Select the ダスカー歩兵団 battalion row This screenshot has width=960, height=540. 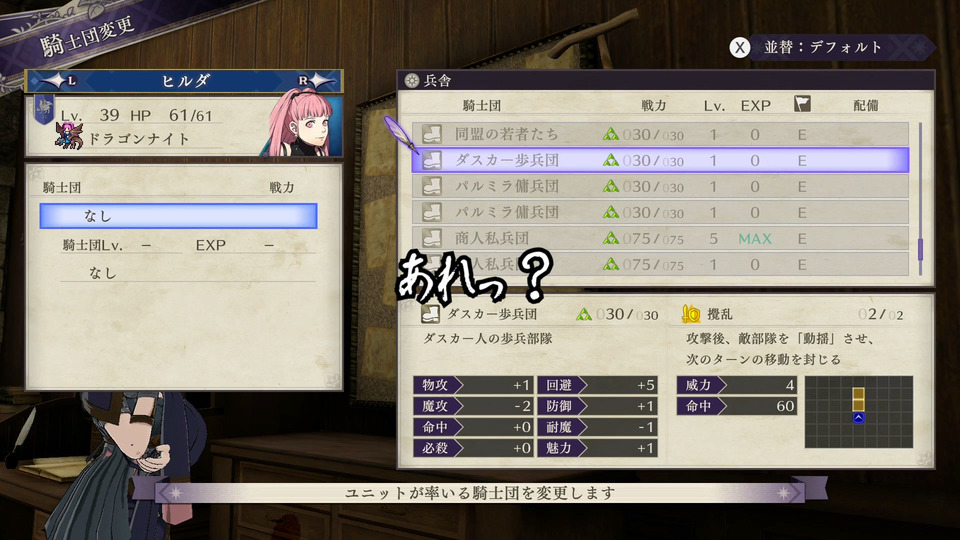coord(660,160)
